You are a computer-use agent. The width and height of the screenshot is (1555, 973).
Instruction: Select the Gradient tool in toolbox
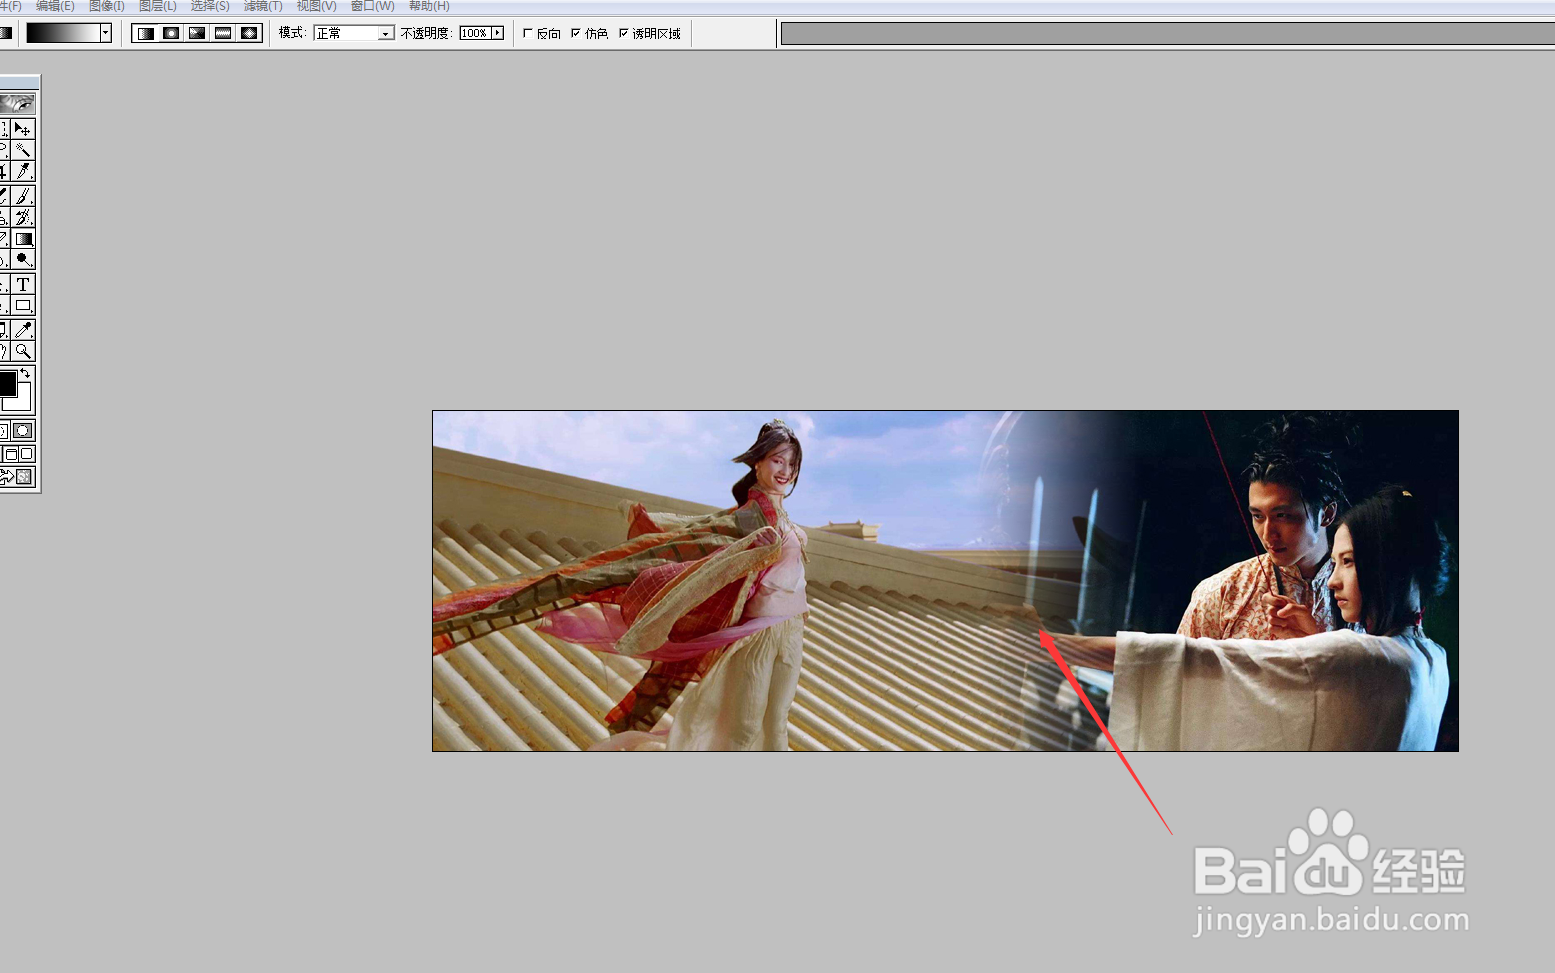pos(23,239)
